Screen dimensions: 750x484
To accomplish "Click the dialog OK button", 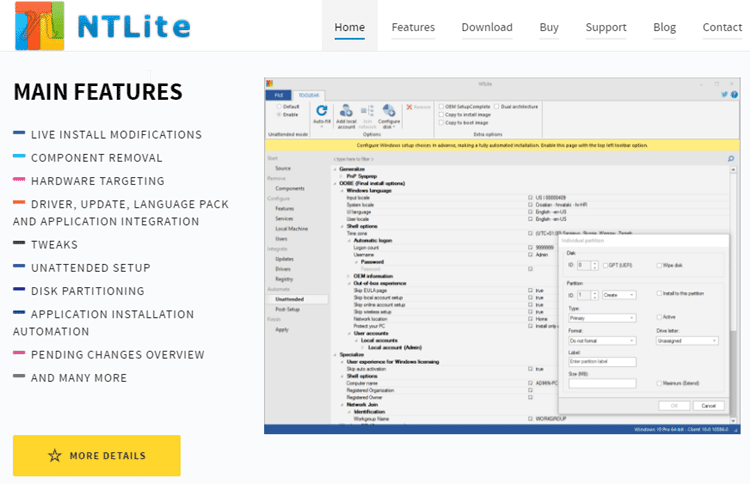I will pos(674,406).
